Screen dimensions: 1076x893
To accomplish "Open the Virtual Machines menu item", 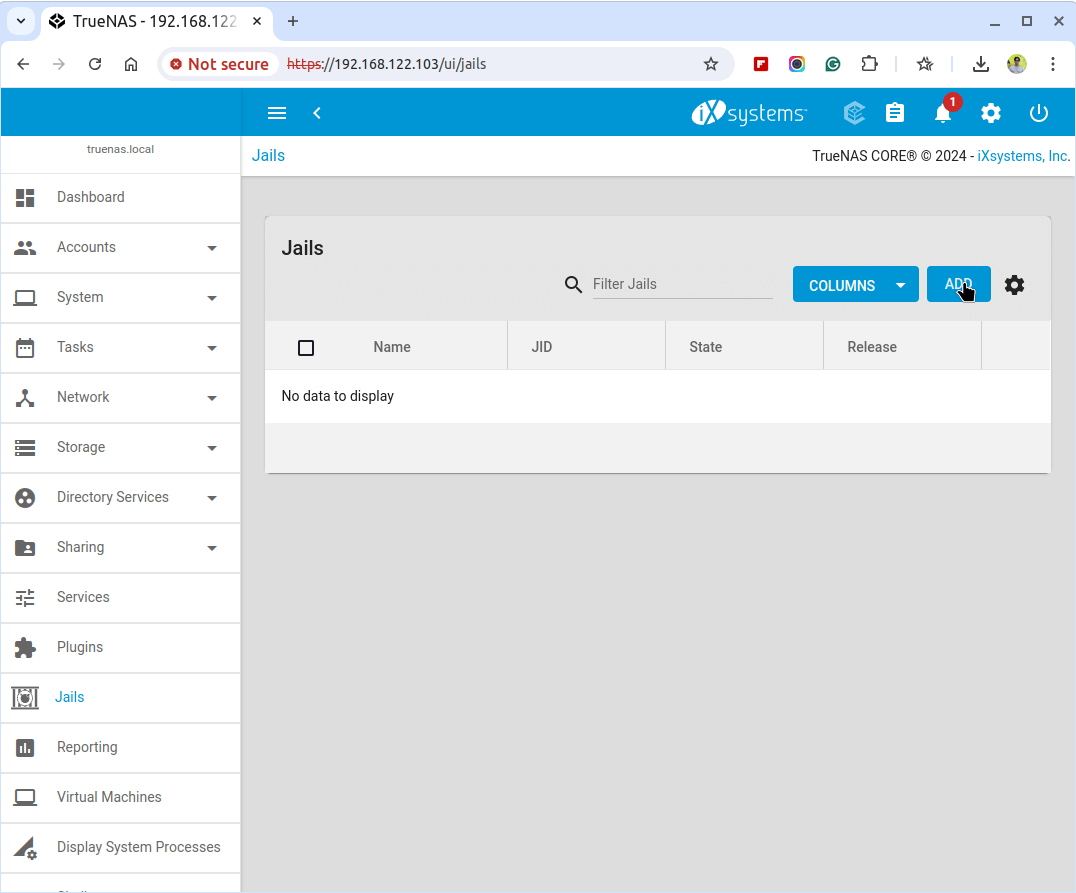I will tap(121, 798).
